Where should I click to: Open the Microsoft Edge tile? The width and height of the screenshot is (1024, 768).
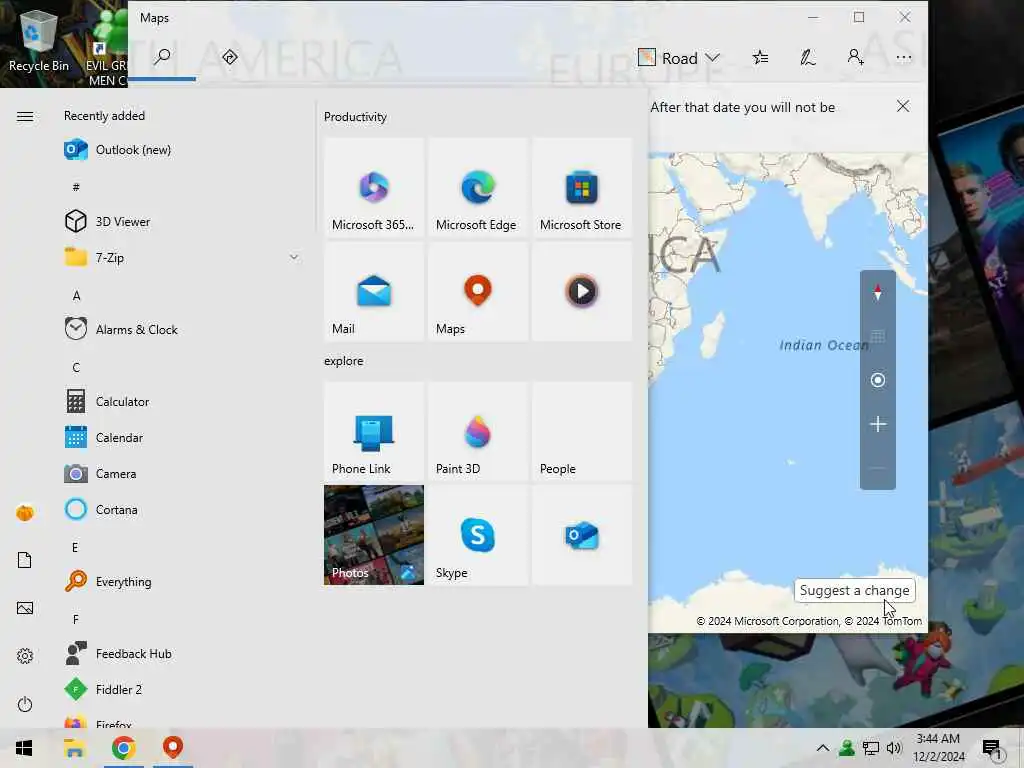pos(477,187)
